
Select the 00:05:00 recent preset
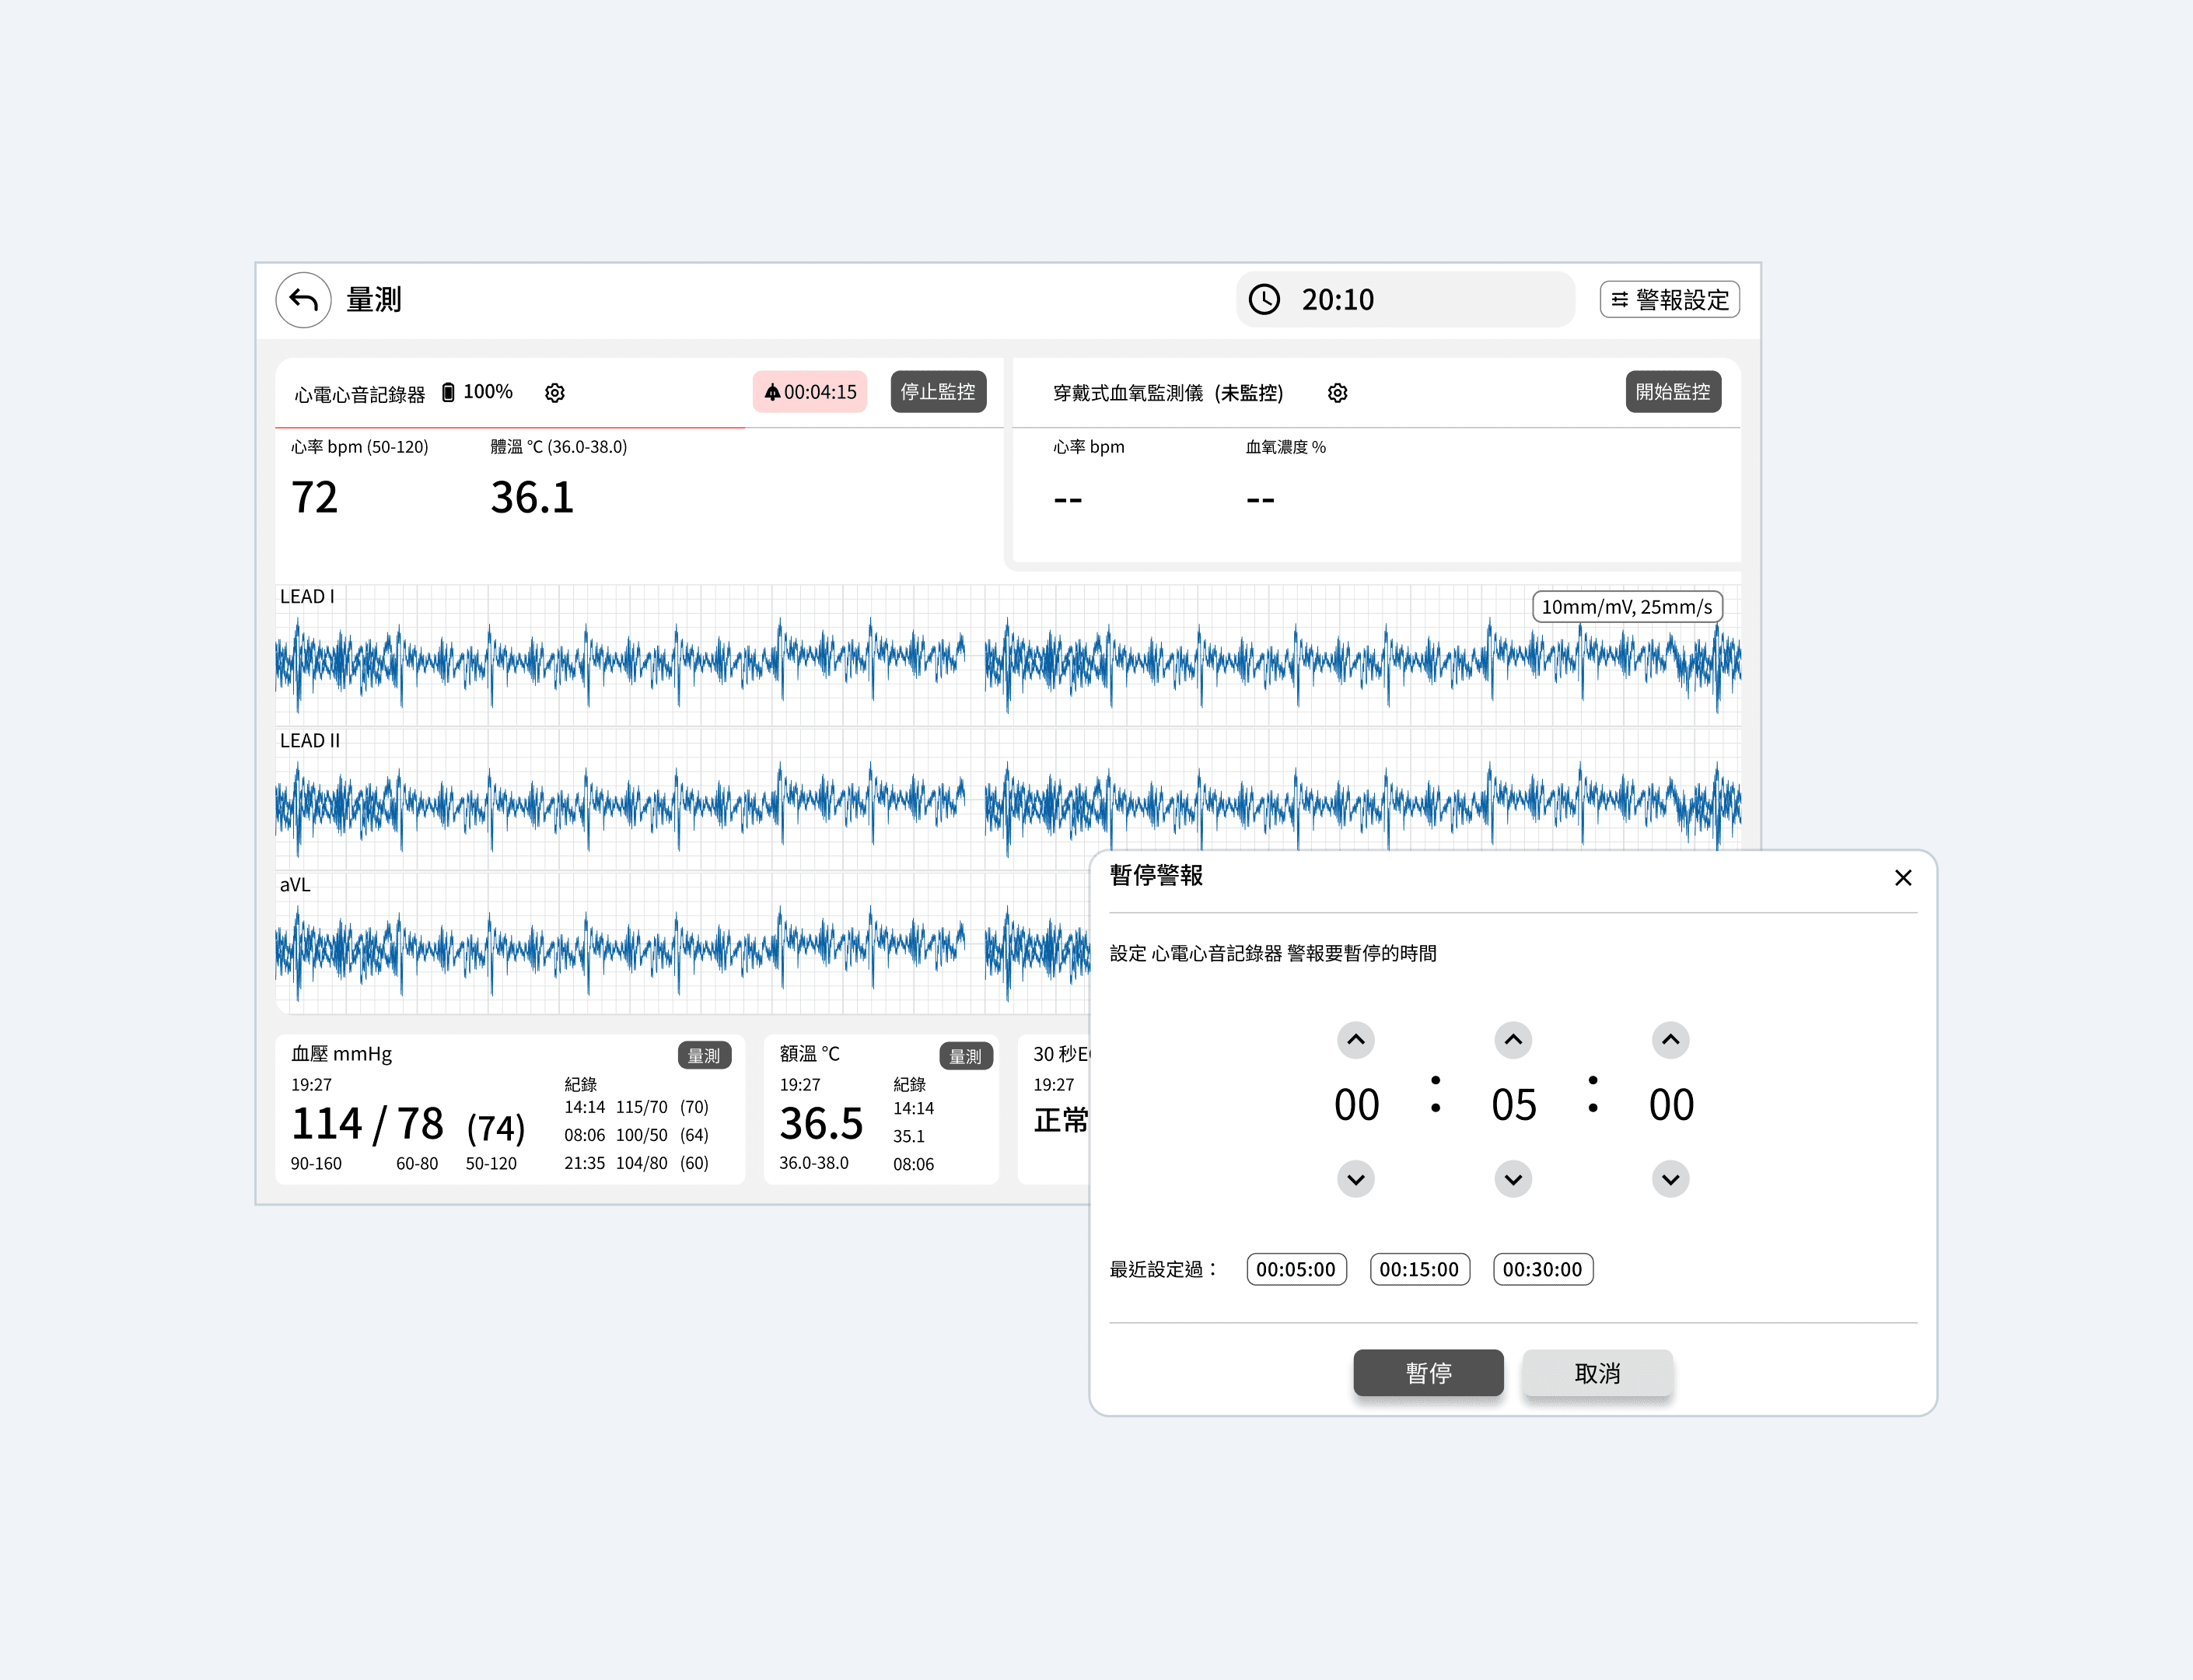[1296, 1269]
